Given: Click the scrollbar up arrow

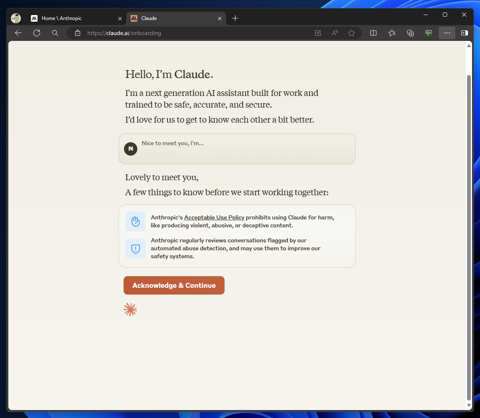Looking at the screenshot, I should (x=469, y=46).
